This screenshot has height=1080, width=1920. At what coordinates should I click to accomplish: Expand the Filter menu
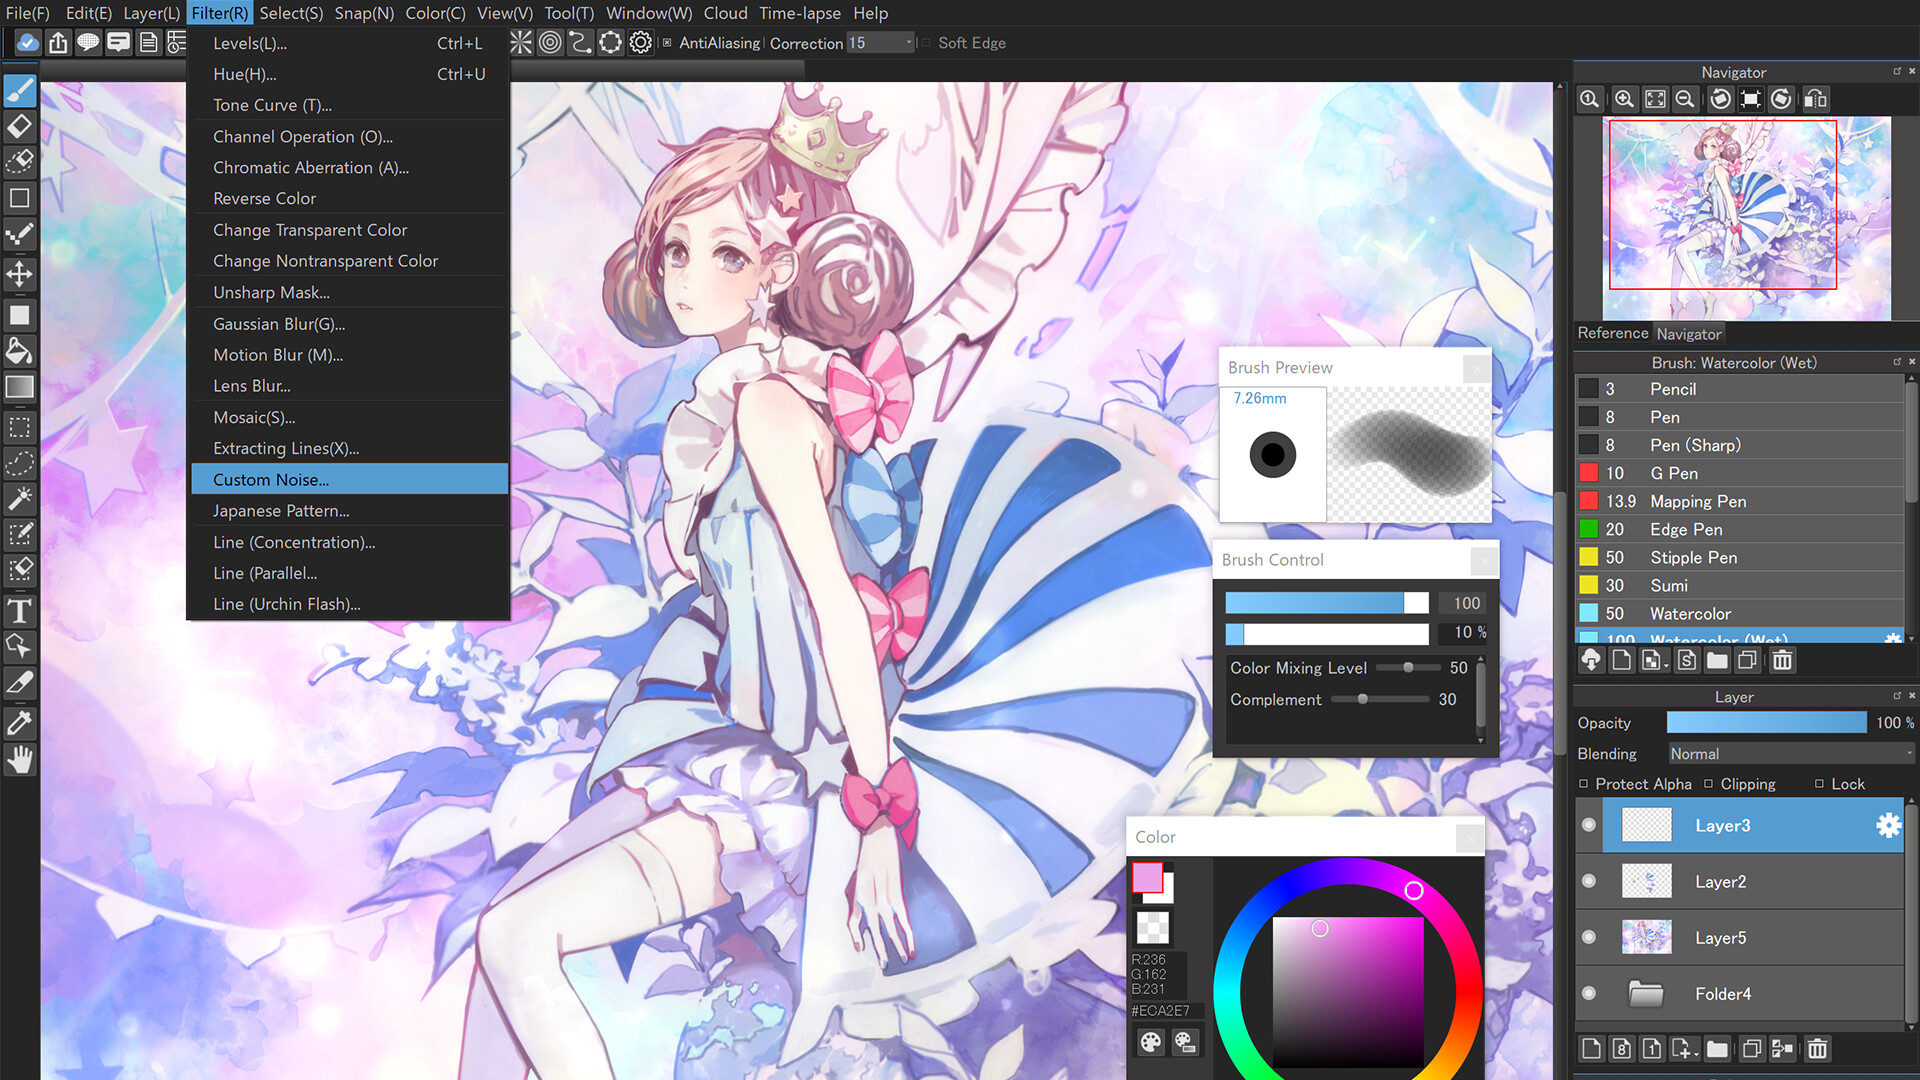click(x=218, y=13)
